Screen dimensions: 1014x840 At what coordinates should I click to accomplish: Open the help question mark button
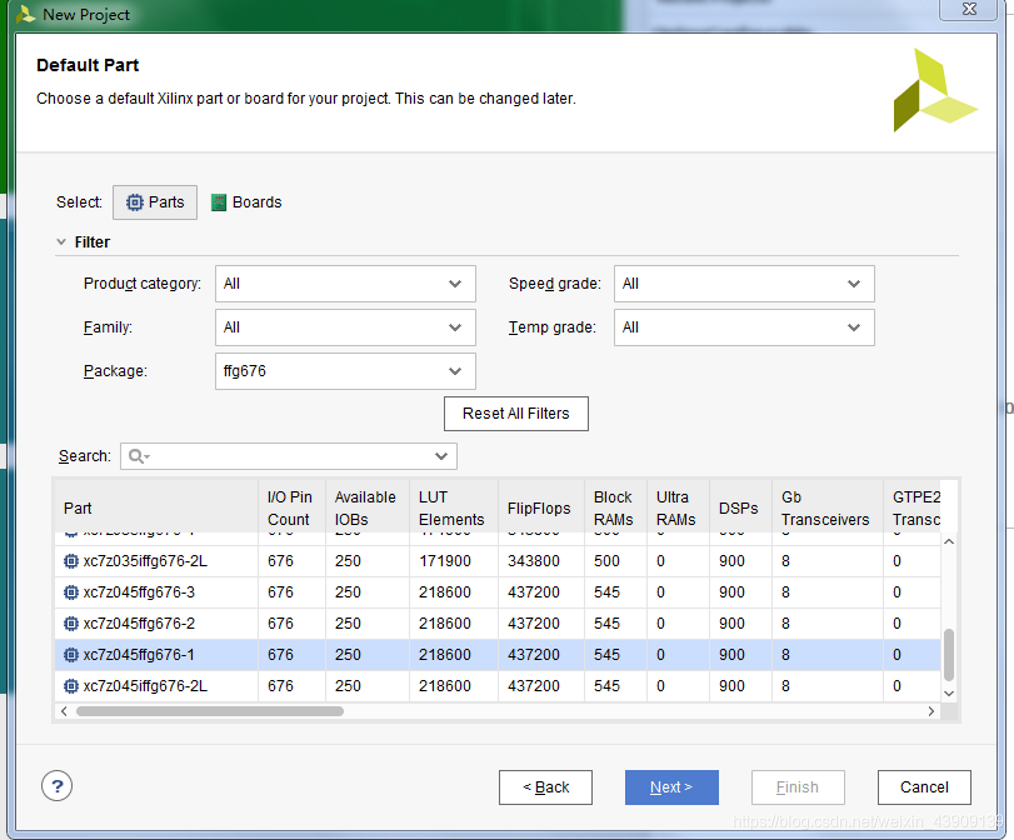pyautogui.click(x=57, y=786)
